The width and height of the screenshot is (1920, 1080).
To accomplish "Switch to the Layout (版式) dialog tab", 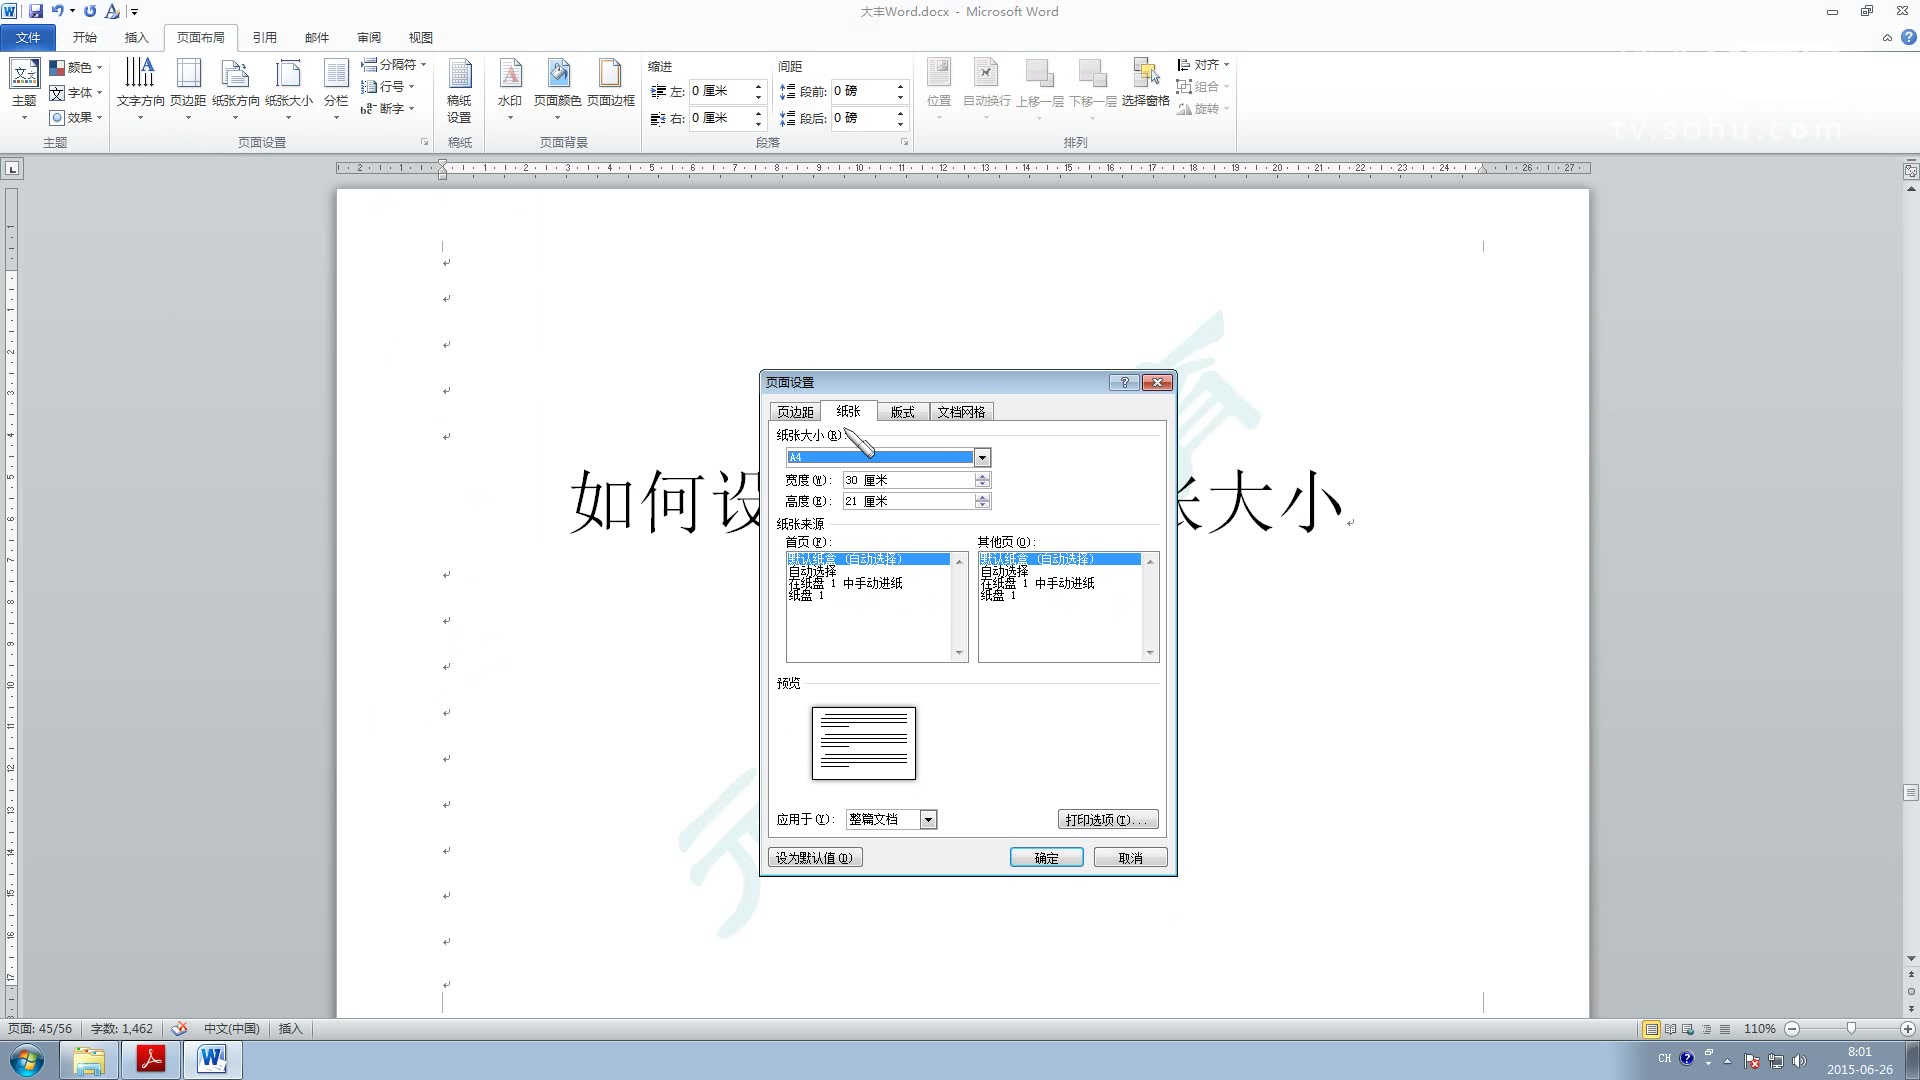I will pos(902,412).
